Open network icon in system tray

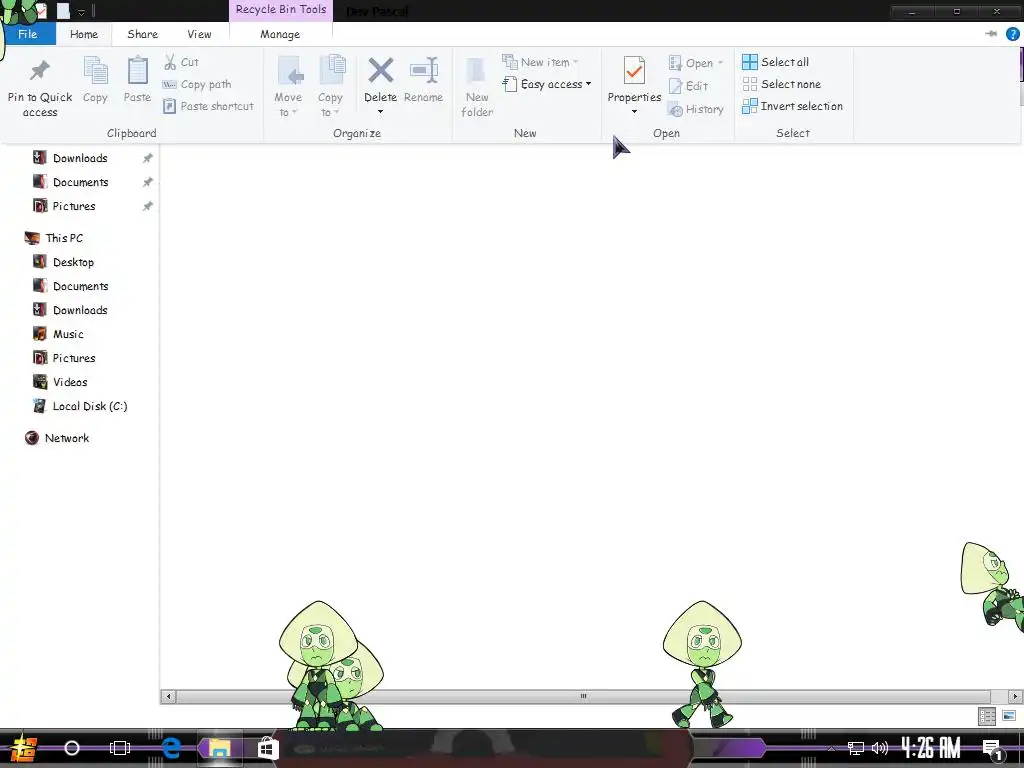(855, 748)
